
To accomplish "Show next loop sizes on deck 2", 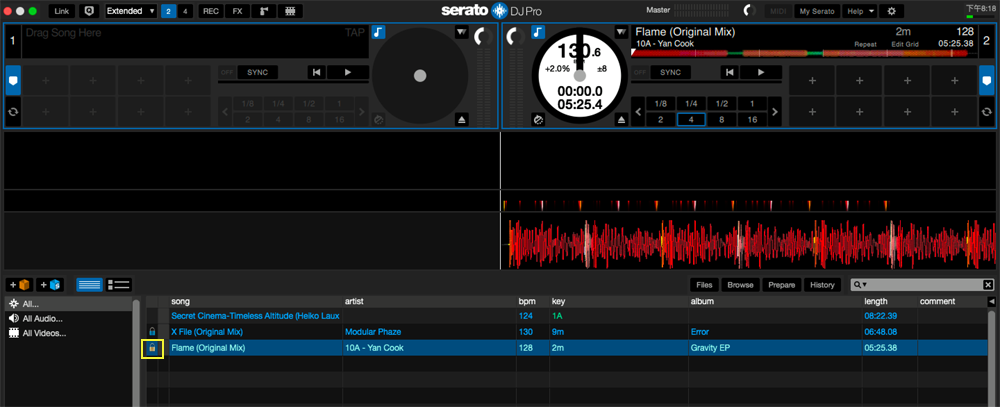I will [775, 112].
